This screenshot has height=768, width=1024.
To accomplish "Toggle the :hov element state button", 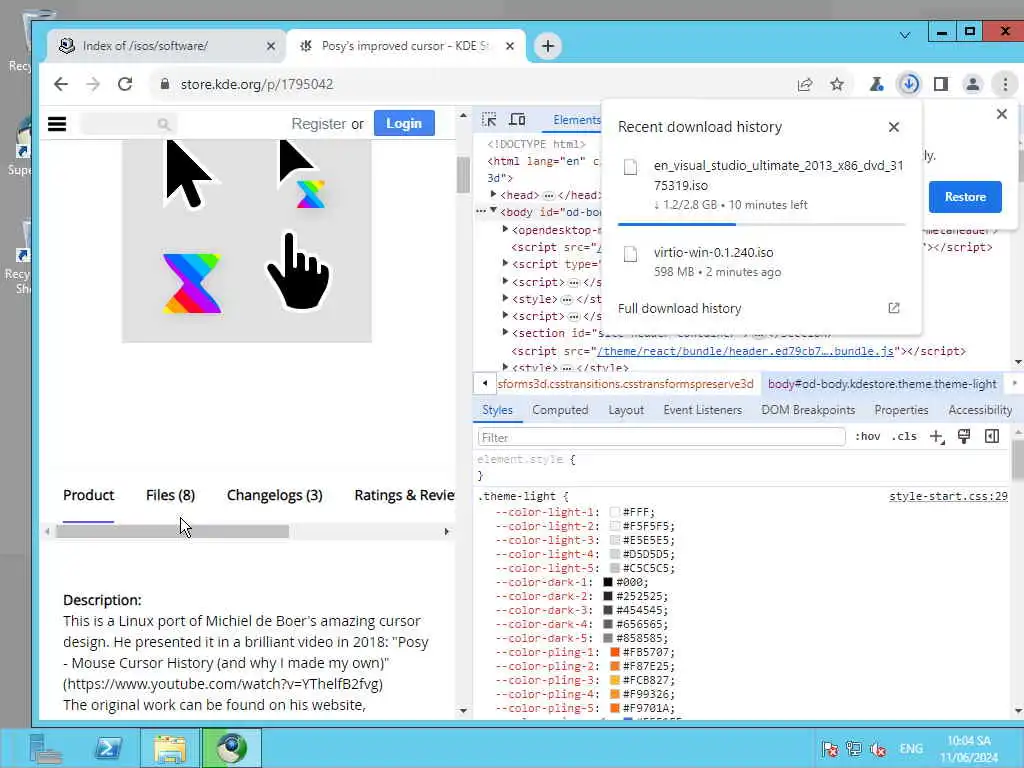I will pyautogui.click(x=867, y=436).
